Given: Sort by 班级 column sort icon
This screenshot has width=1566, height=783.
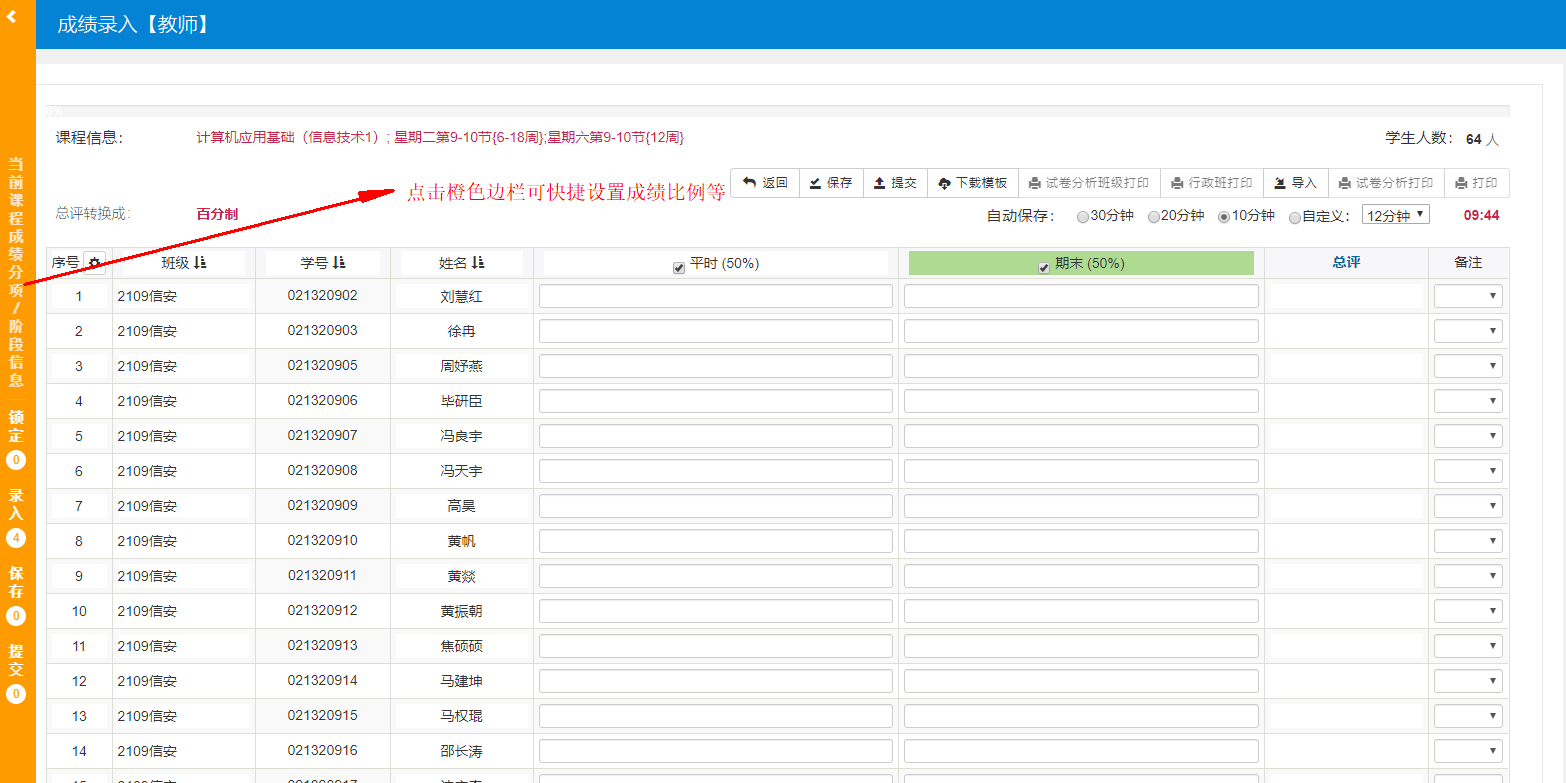Looking at the screenshot, I should pos(201,263).
